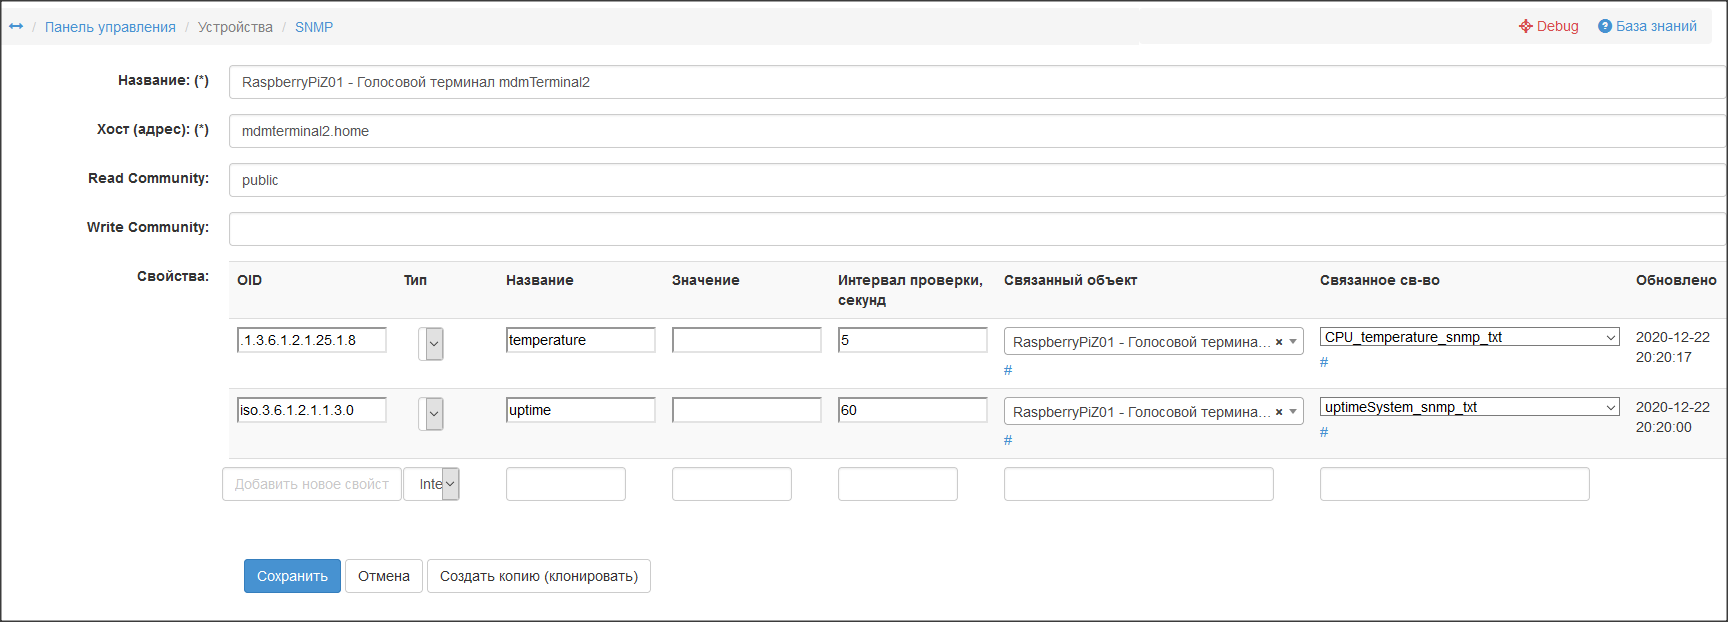The height and width of the screenshot is (622, 1728).
Task: Focus the Write Community field
Action: pyautogui.click(x=976, y=229)
